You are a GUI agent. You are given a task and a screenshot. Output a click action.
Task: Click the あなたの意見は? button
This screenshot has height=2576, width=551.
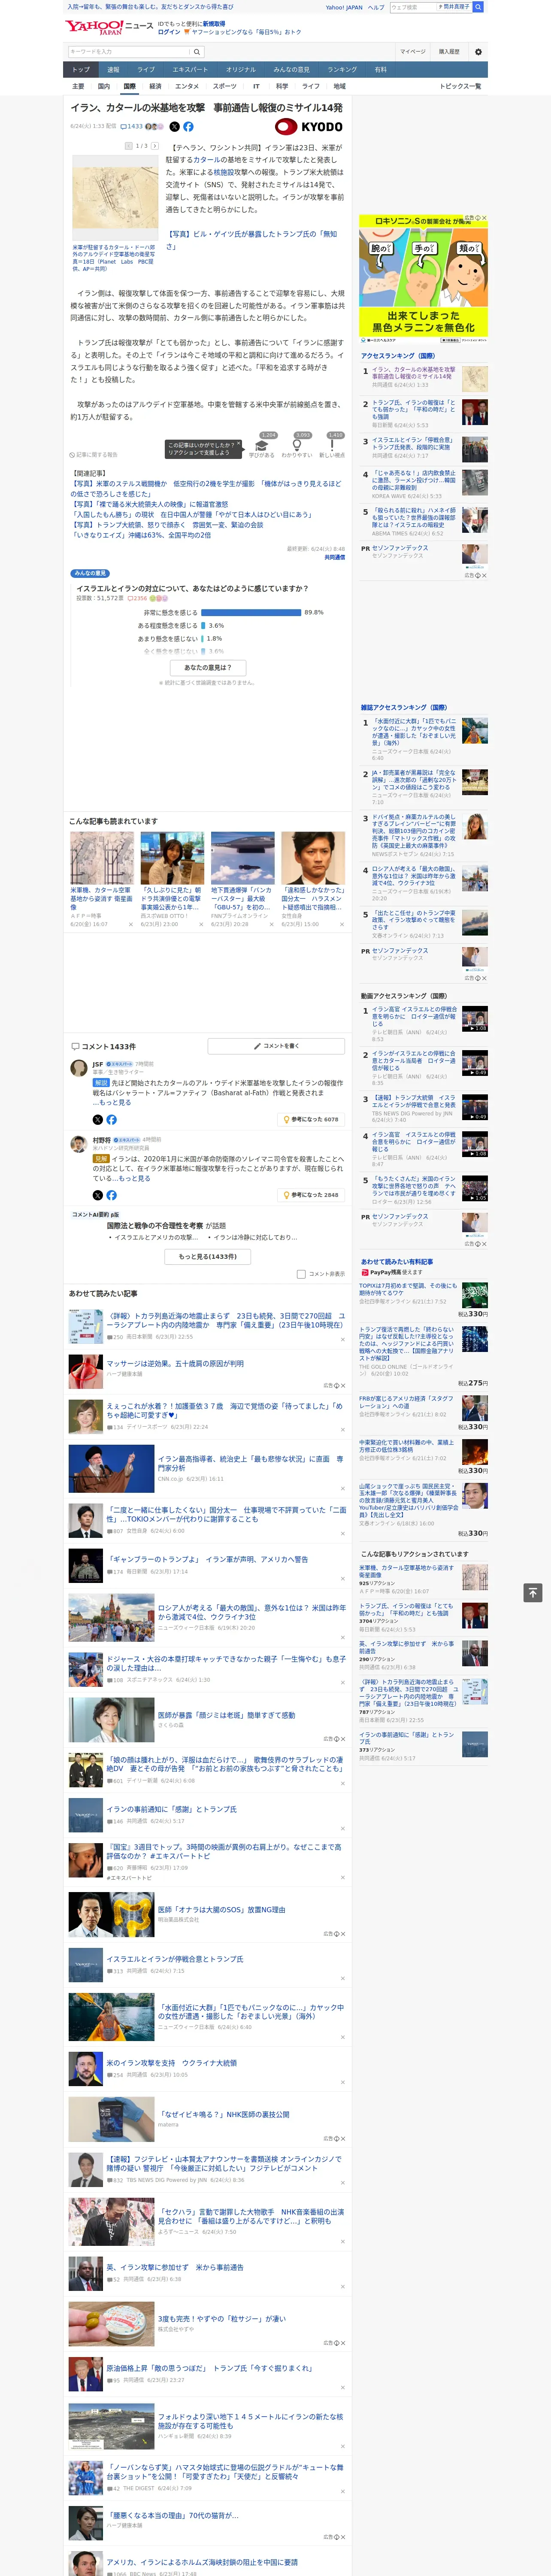pyautogui.click(x=208, y=667)
